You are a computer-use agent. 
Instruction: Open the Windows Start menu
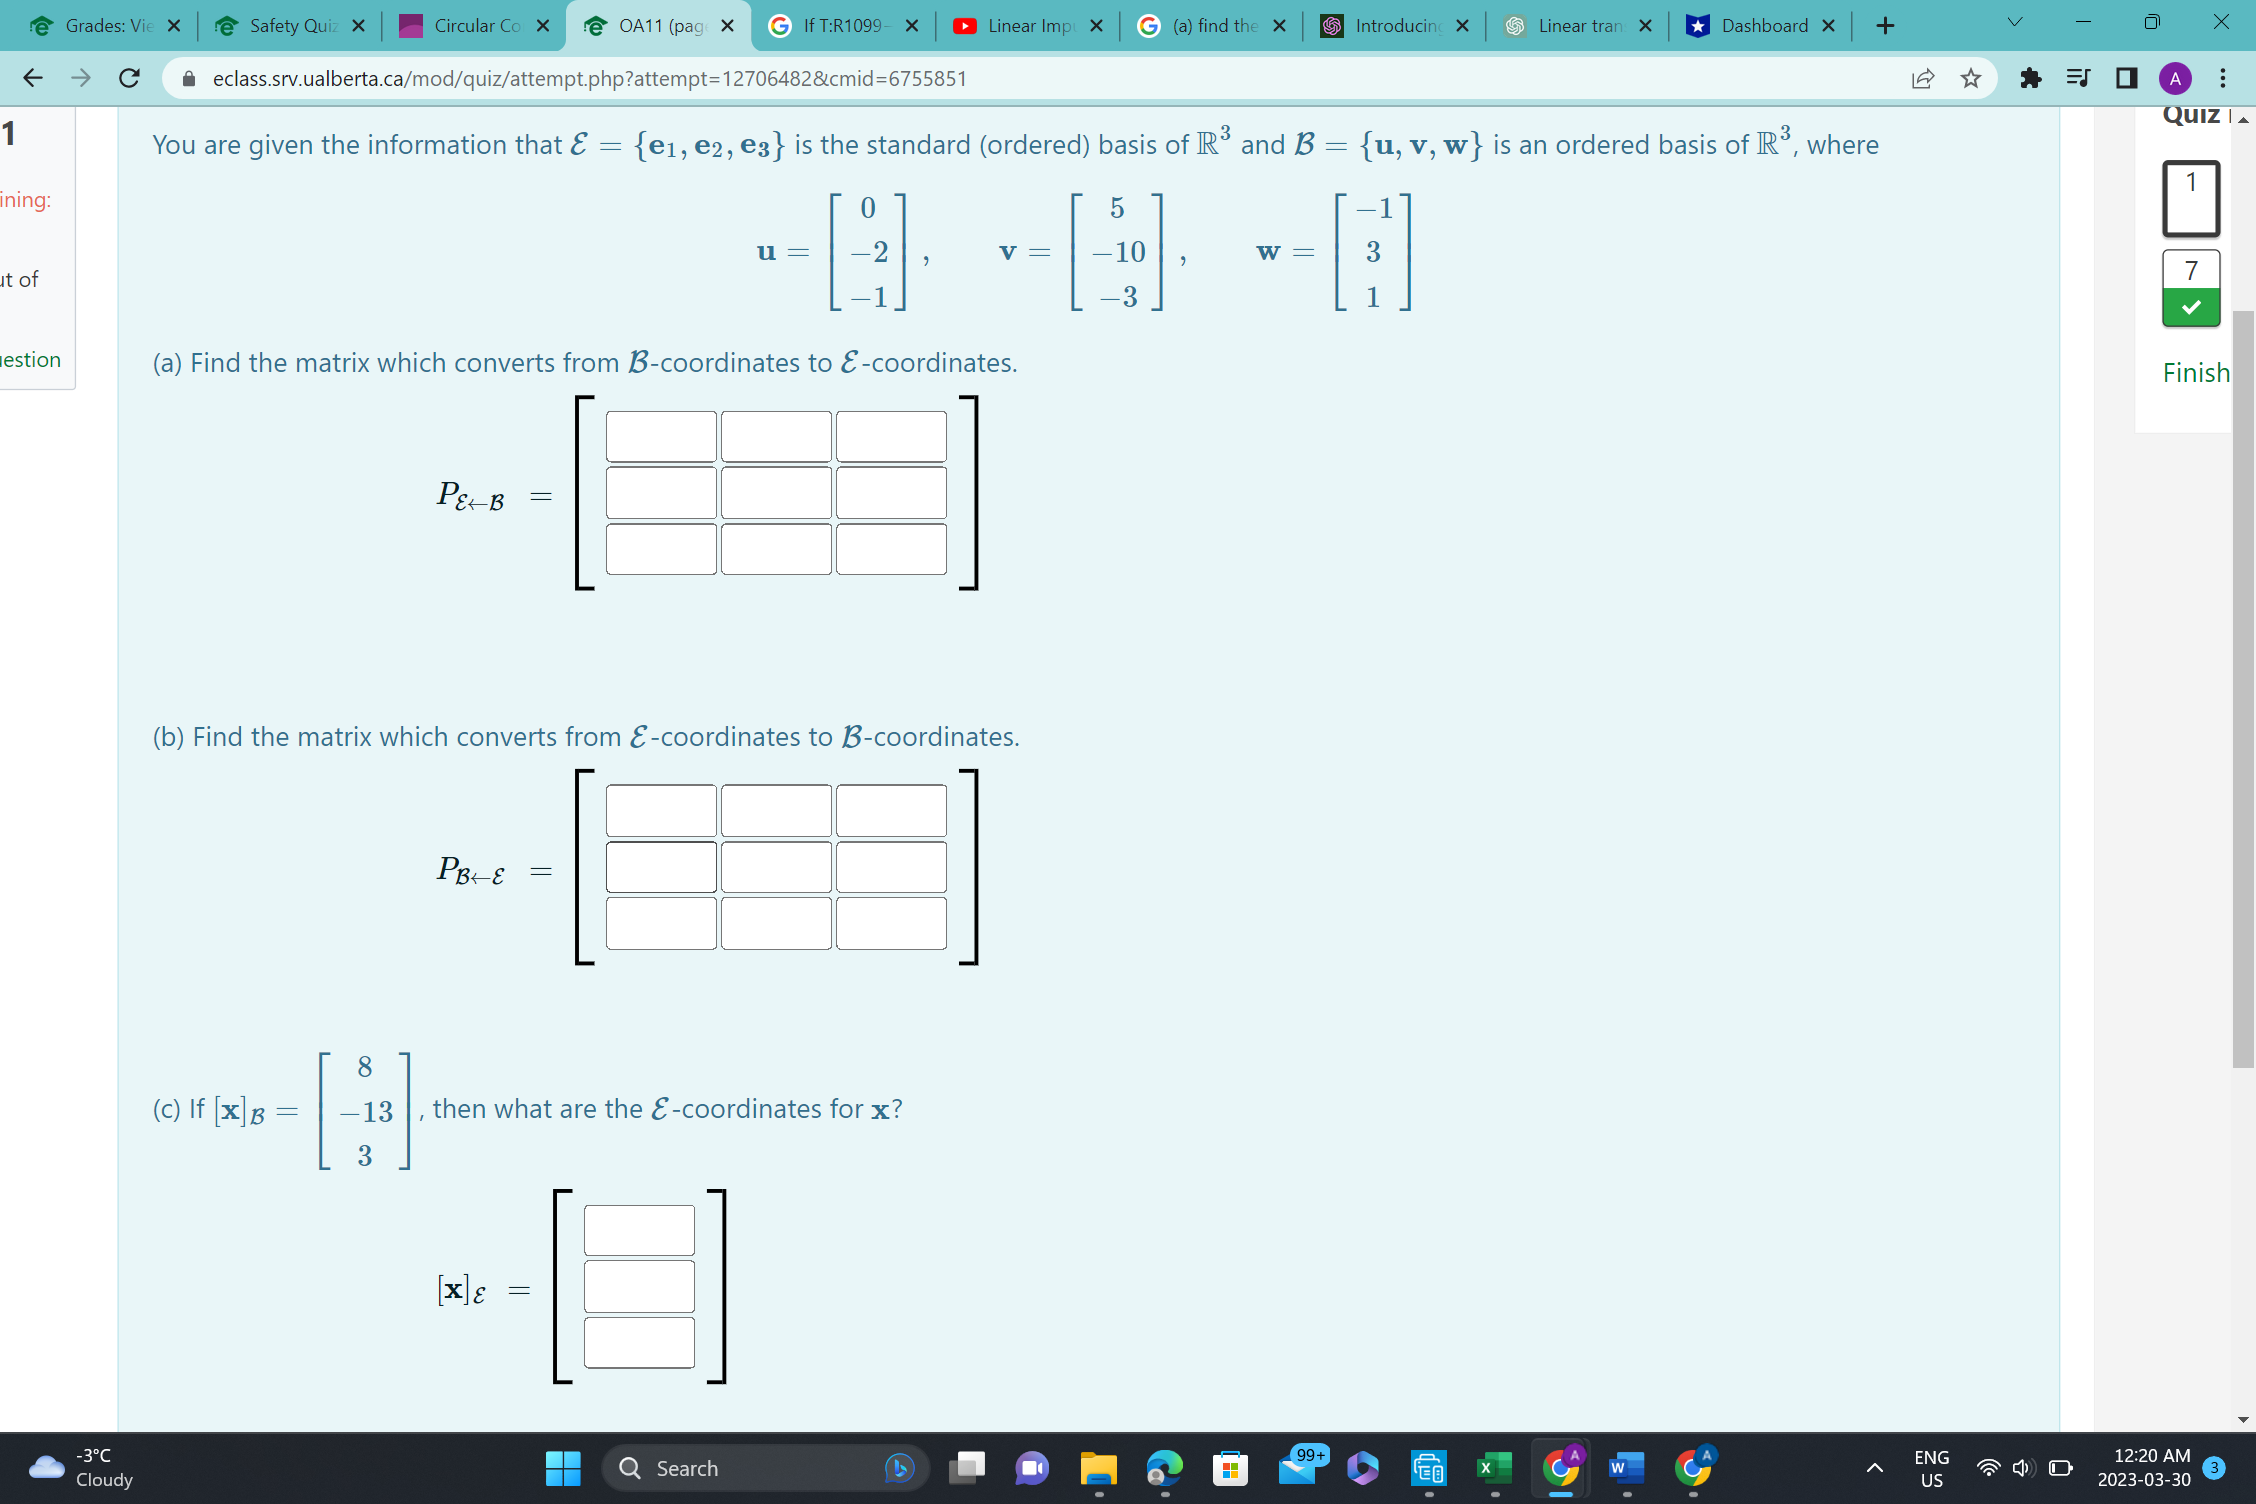pyautogui.click(x=563, y=1468)
